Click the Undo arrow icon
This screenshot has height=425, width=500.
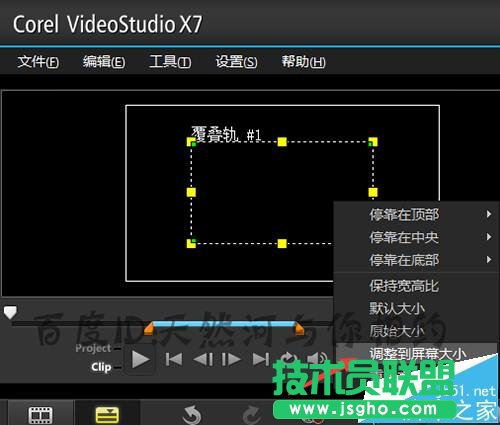tap(192, 415)
